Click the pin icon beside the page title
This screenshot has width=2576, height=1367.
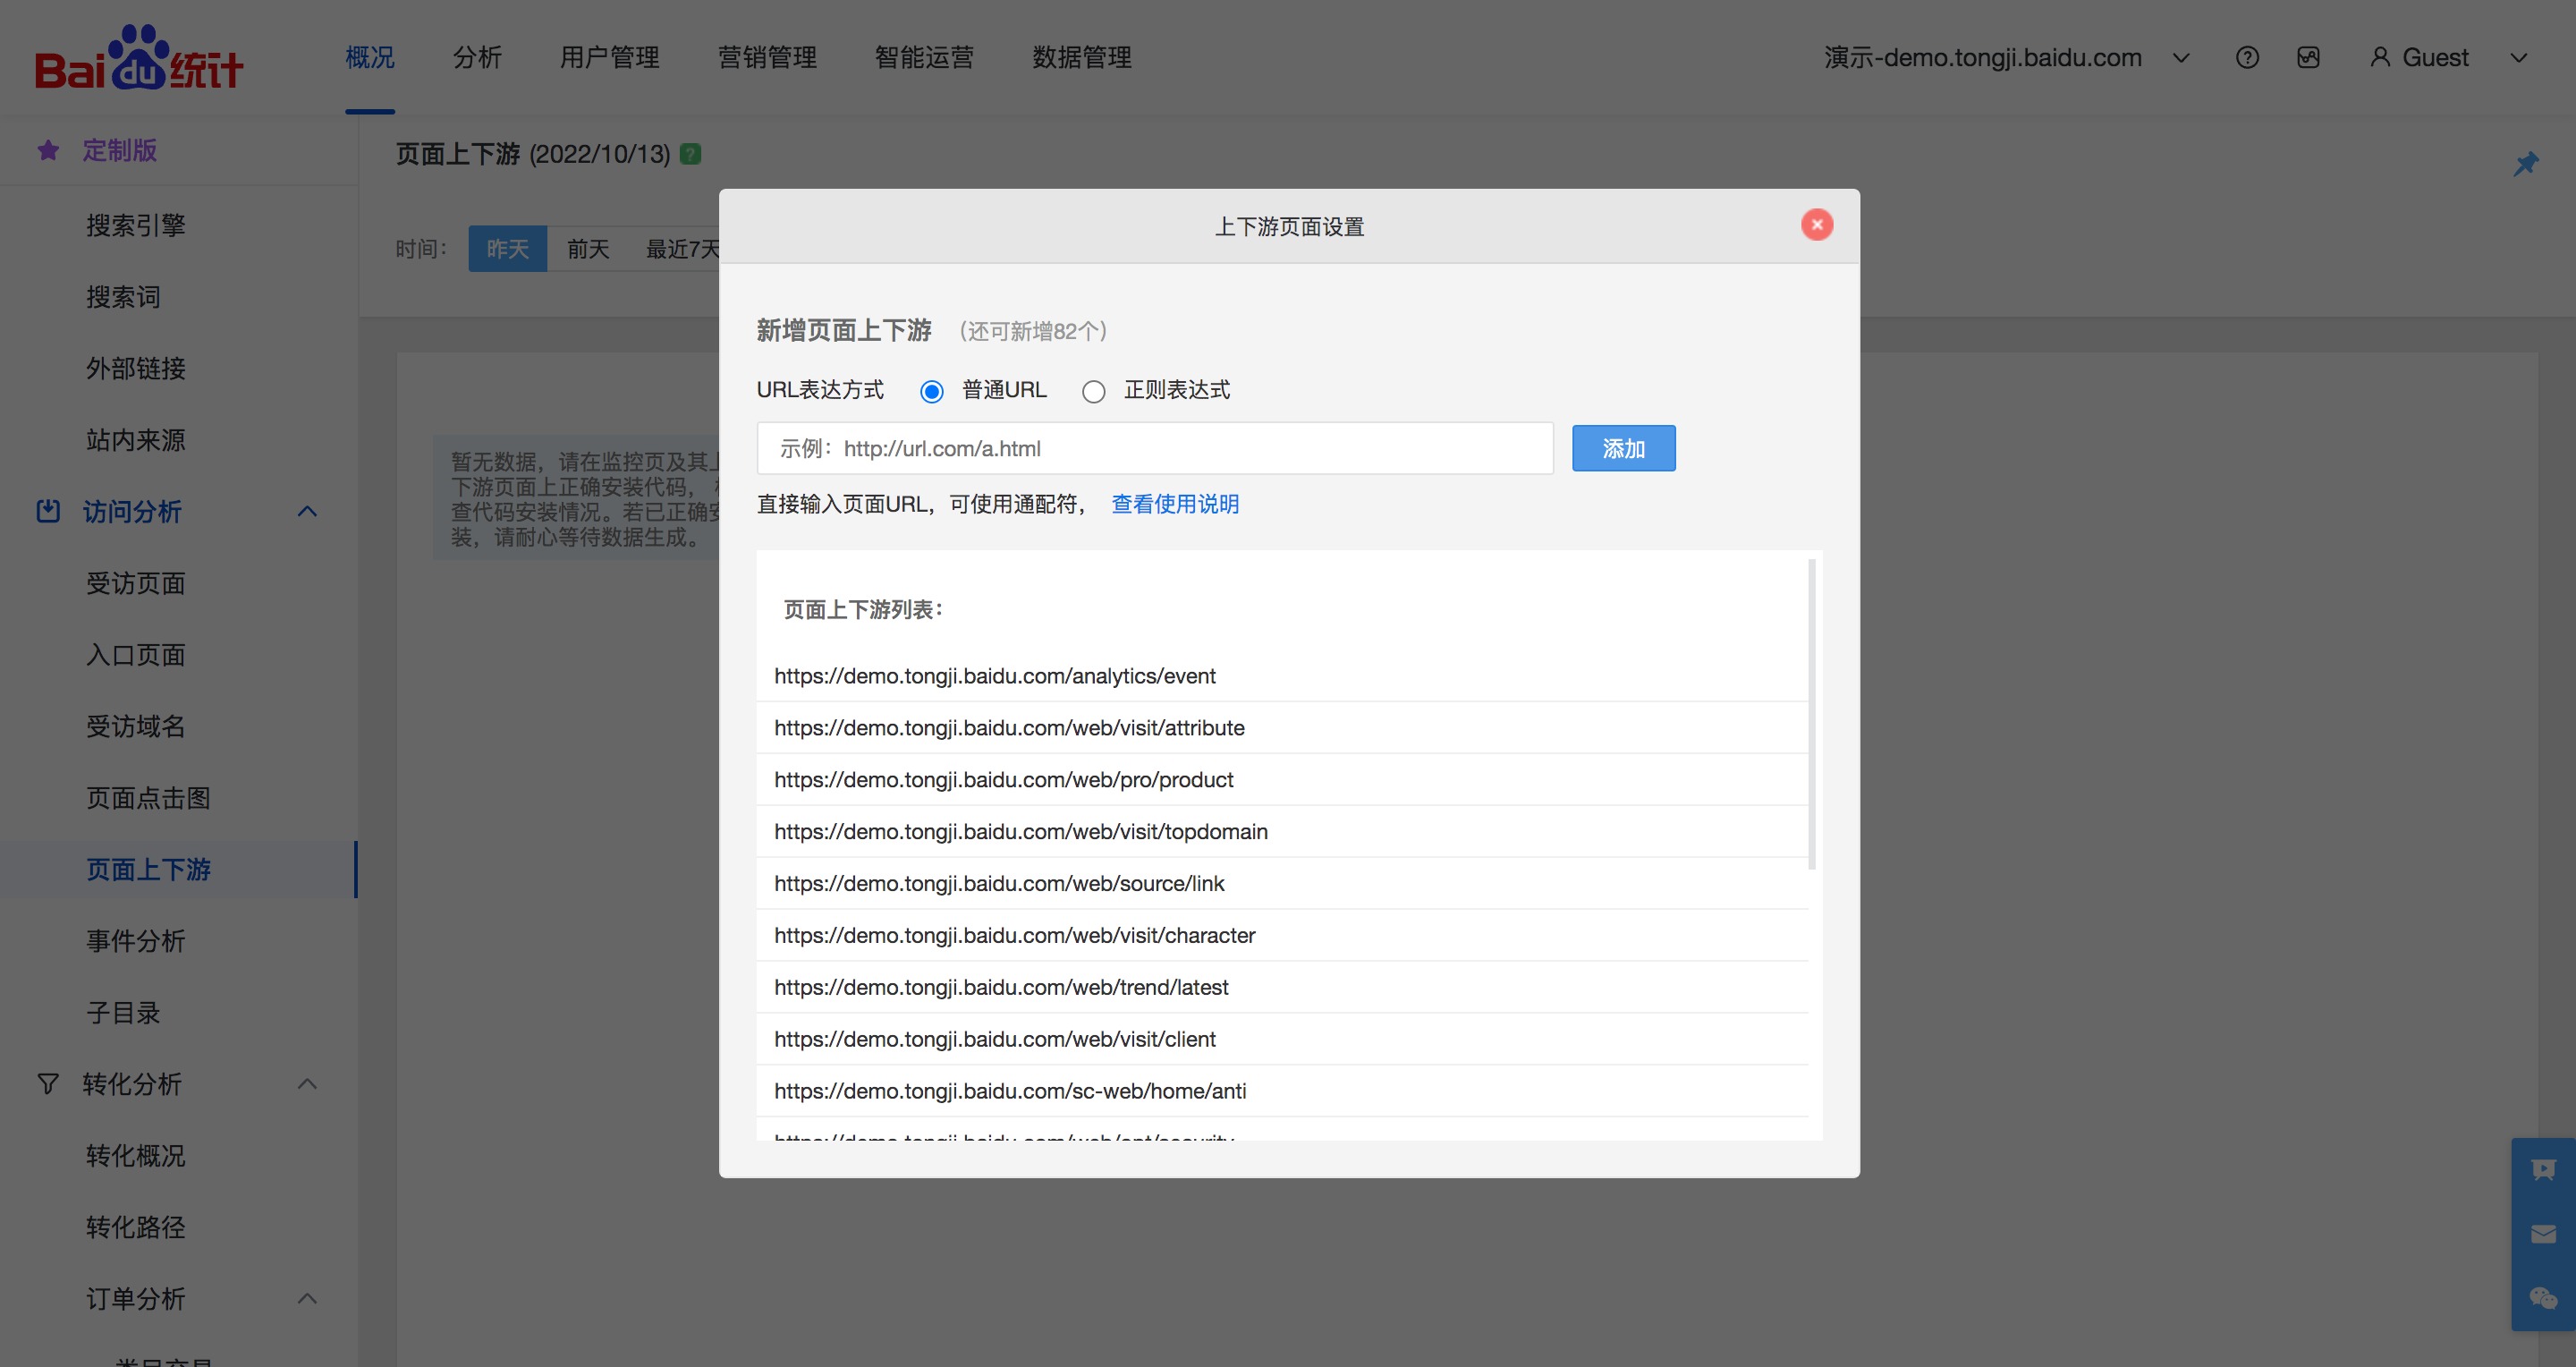pyautogui.click(x=2526, y=164)
